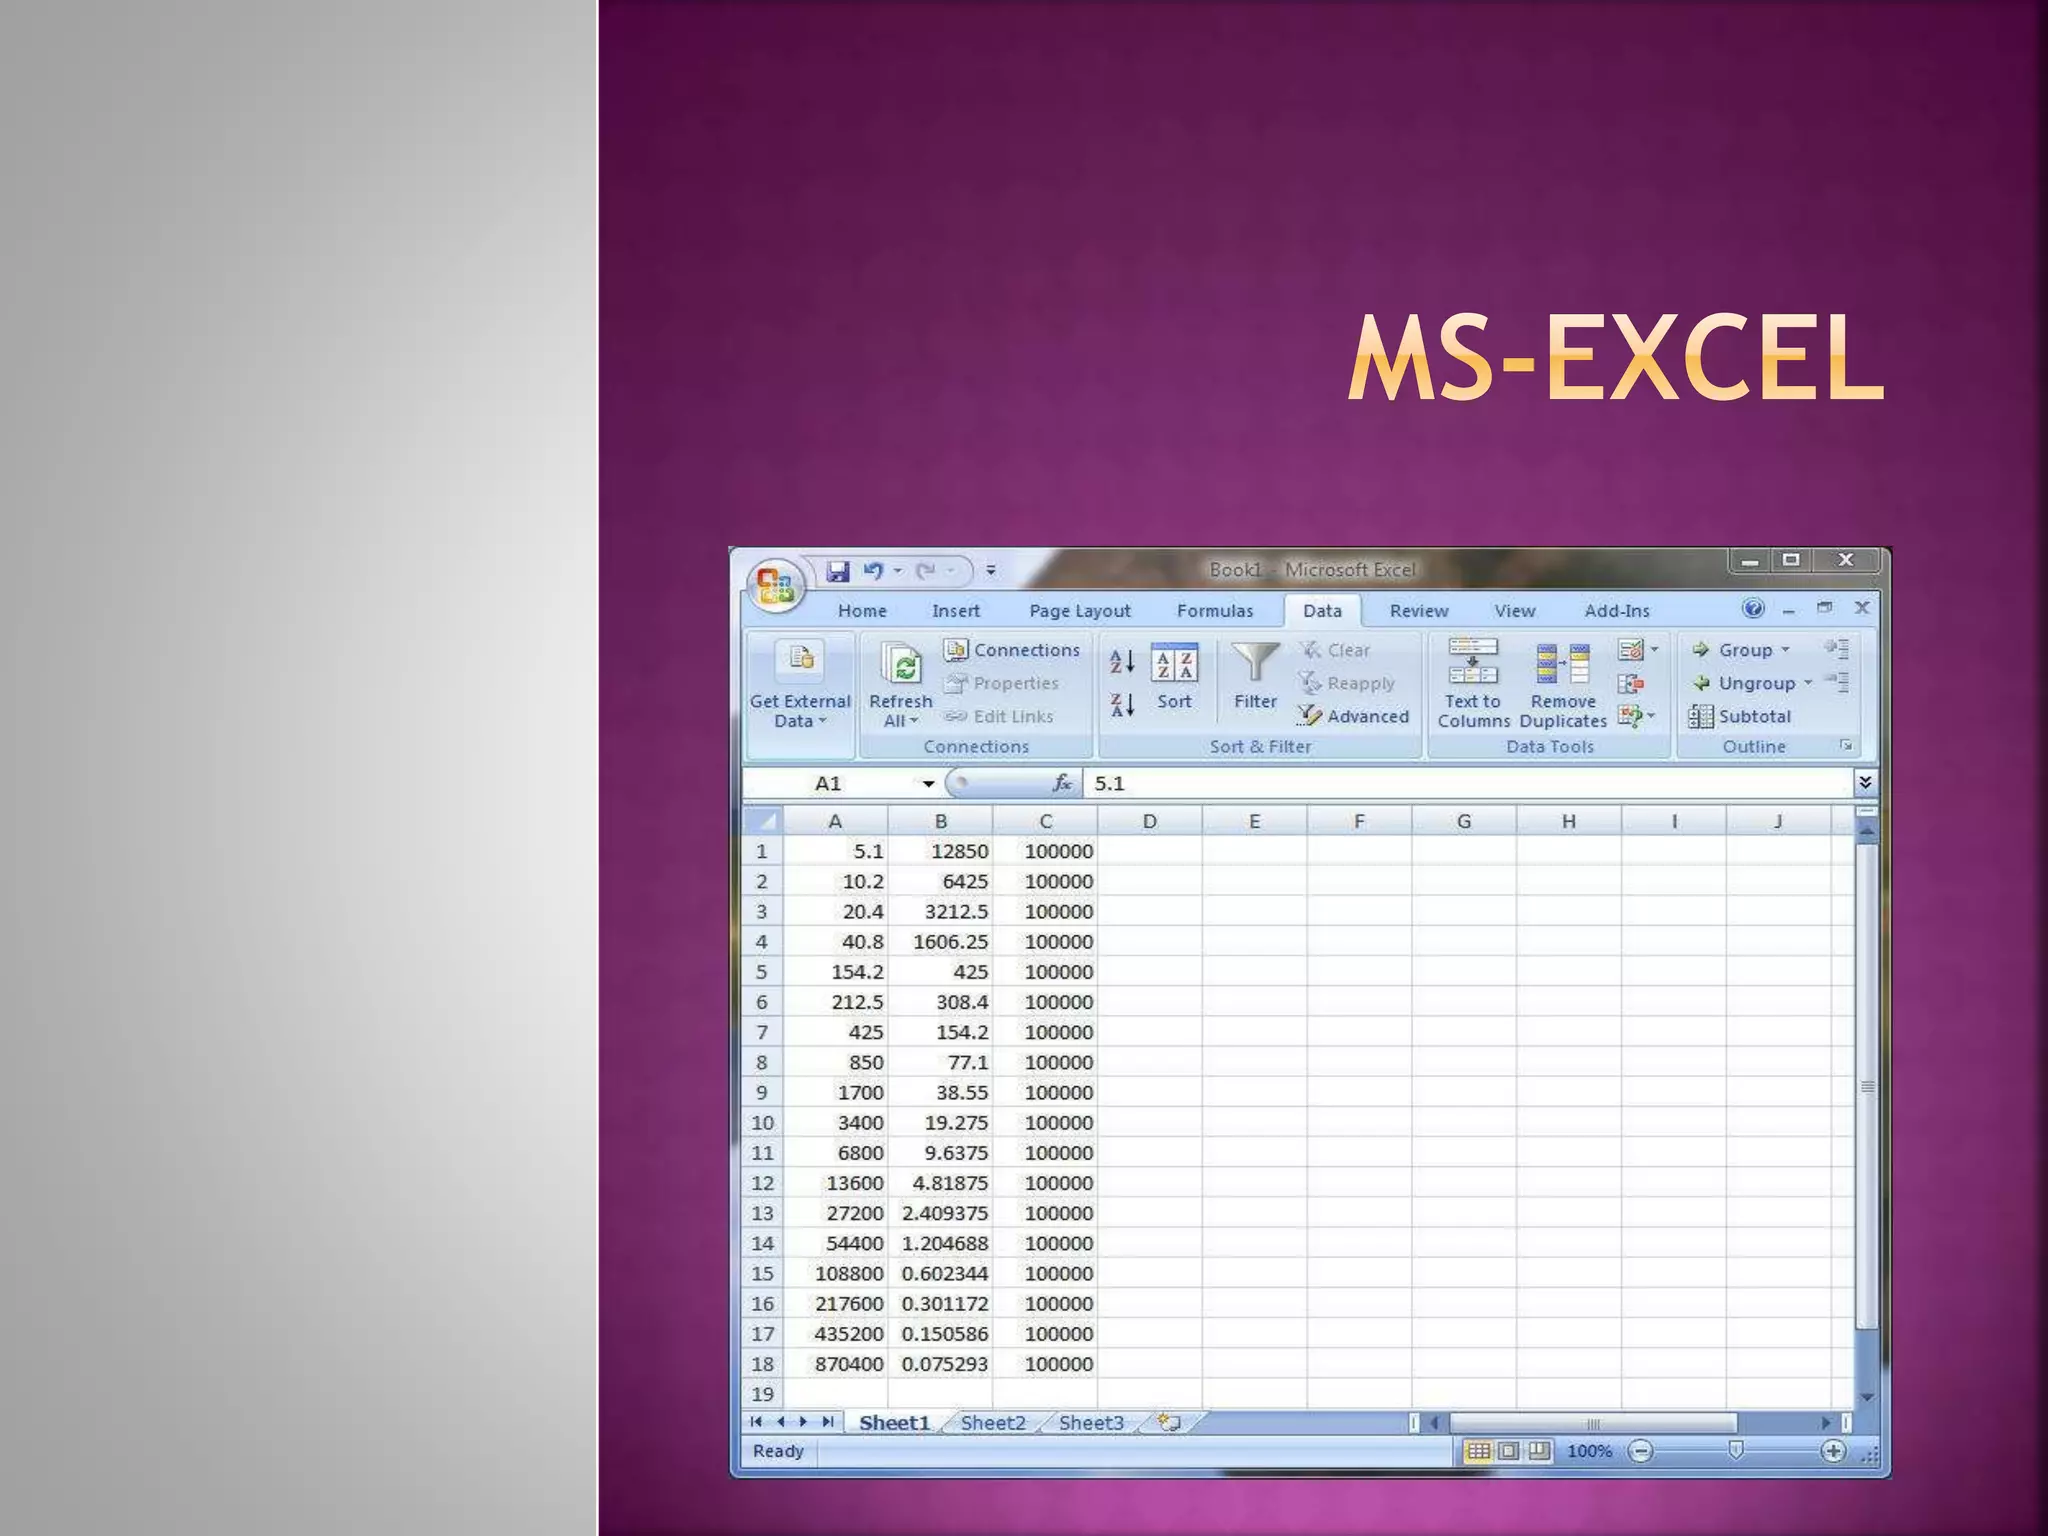
Task: Click the Clear filter button
Action: [1335, 650]
